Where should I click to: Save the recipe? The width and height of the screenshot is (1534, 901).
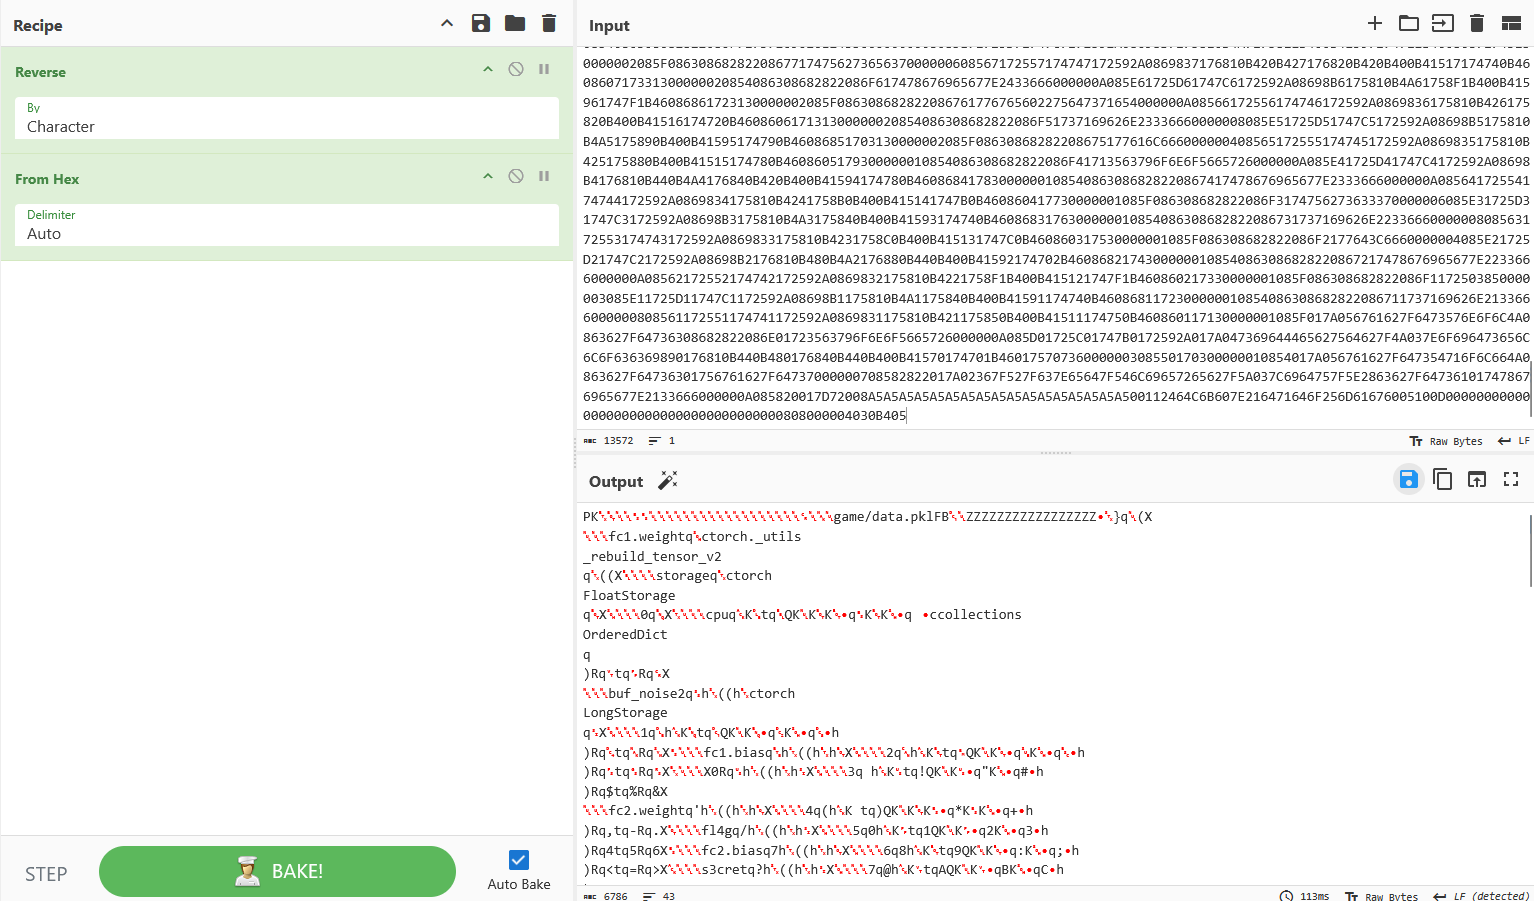pyautogui.click(x=481, y=23)
